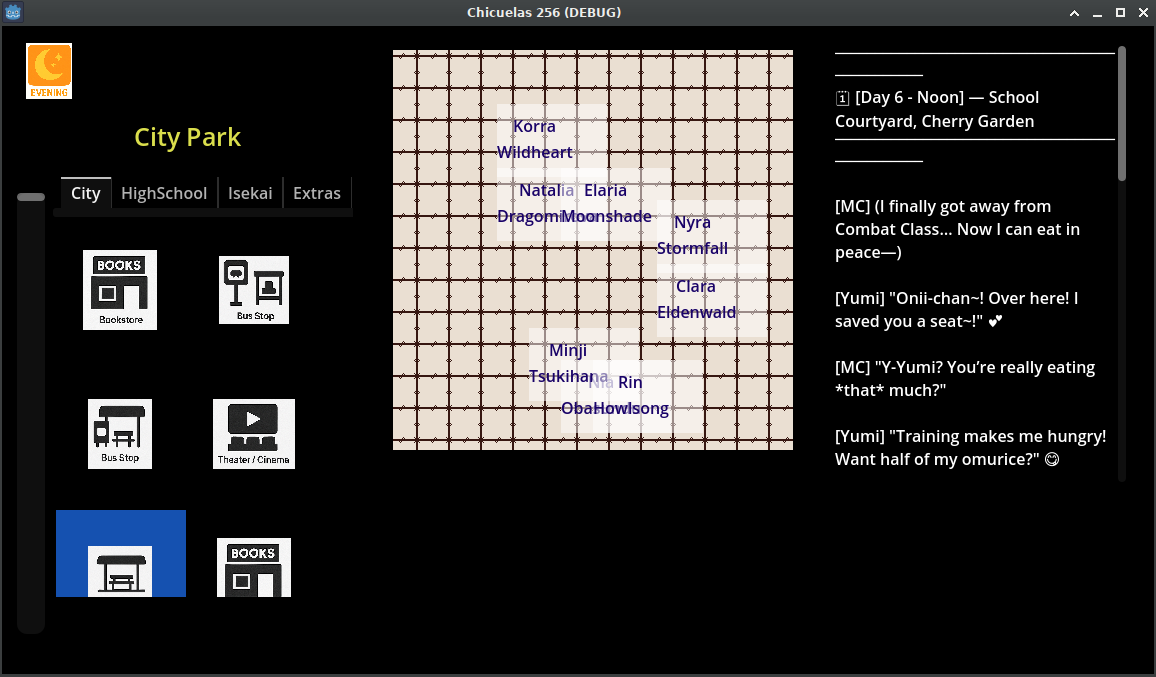Select character Nyra Stormfall on the map
1156x677 pixels.
[x=711, y=235]
